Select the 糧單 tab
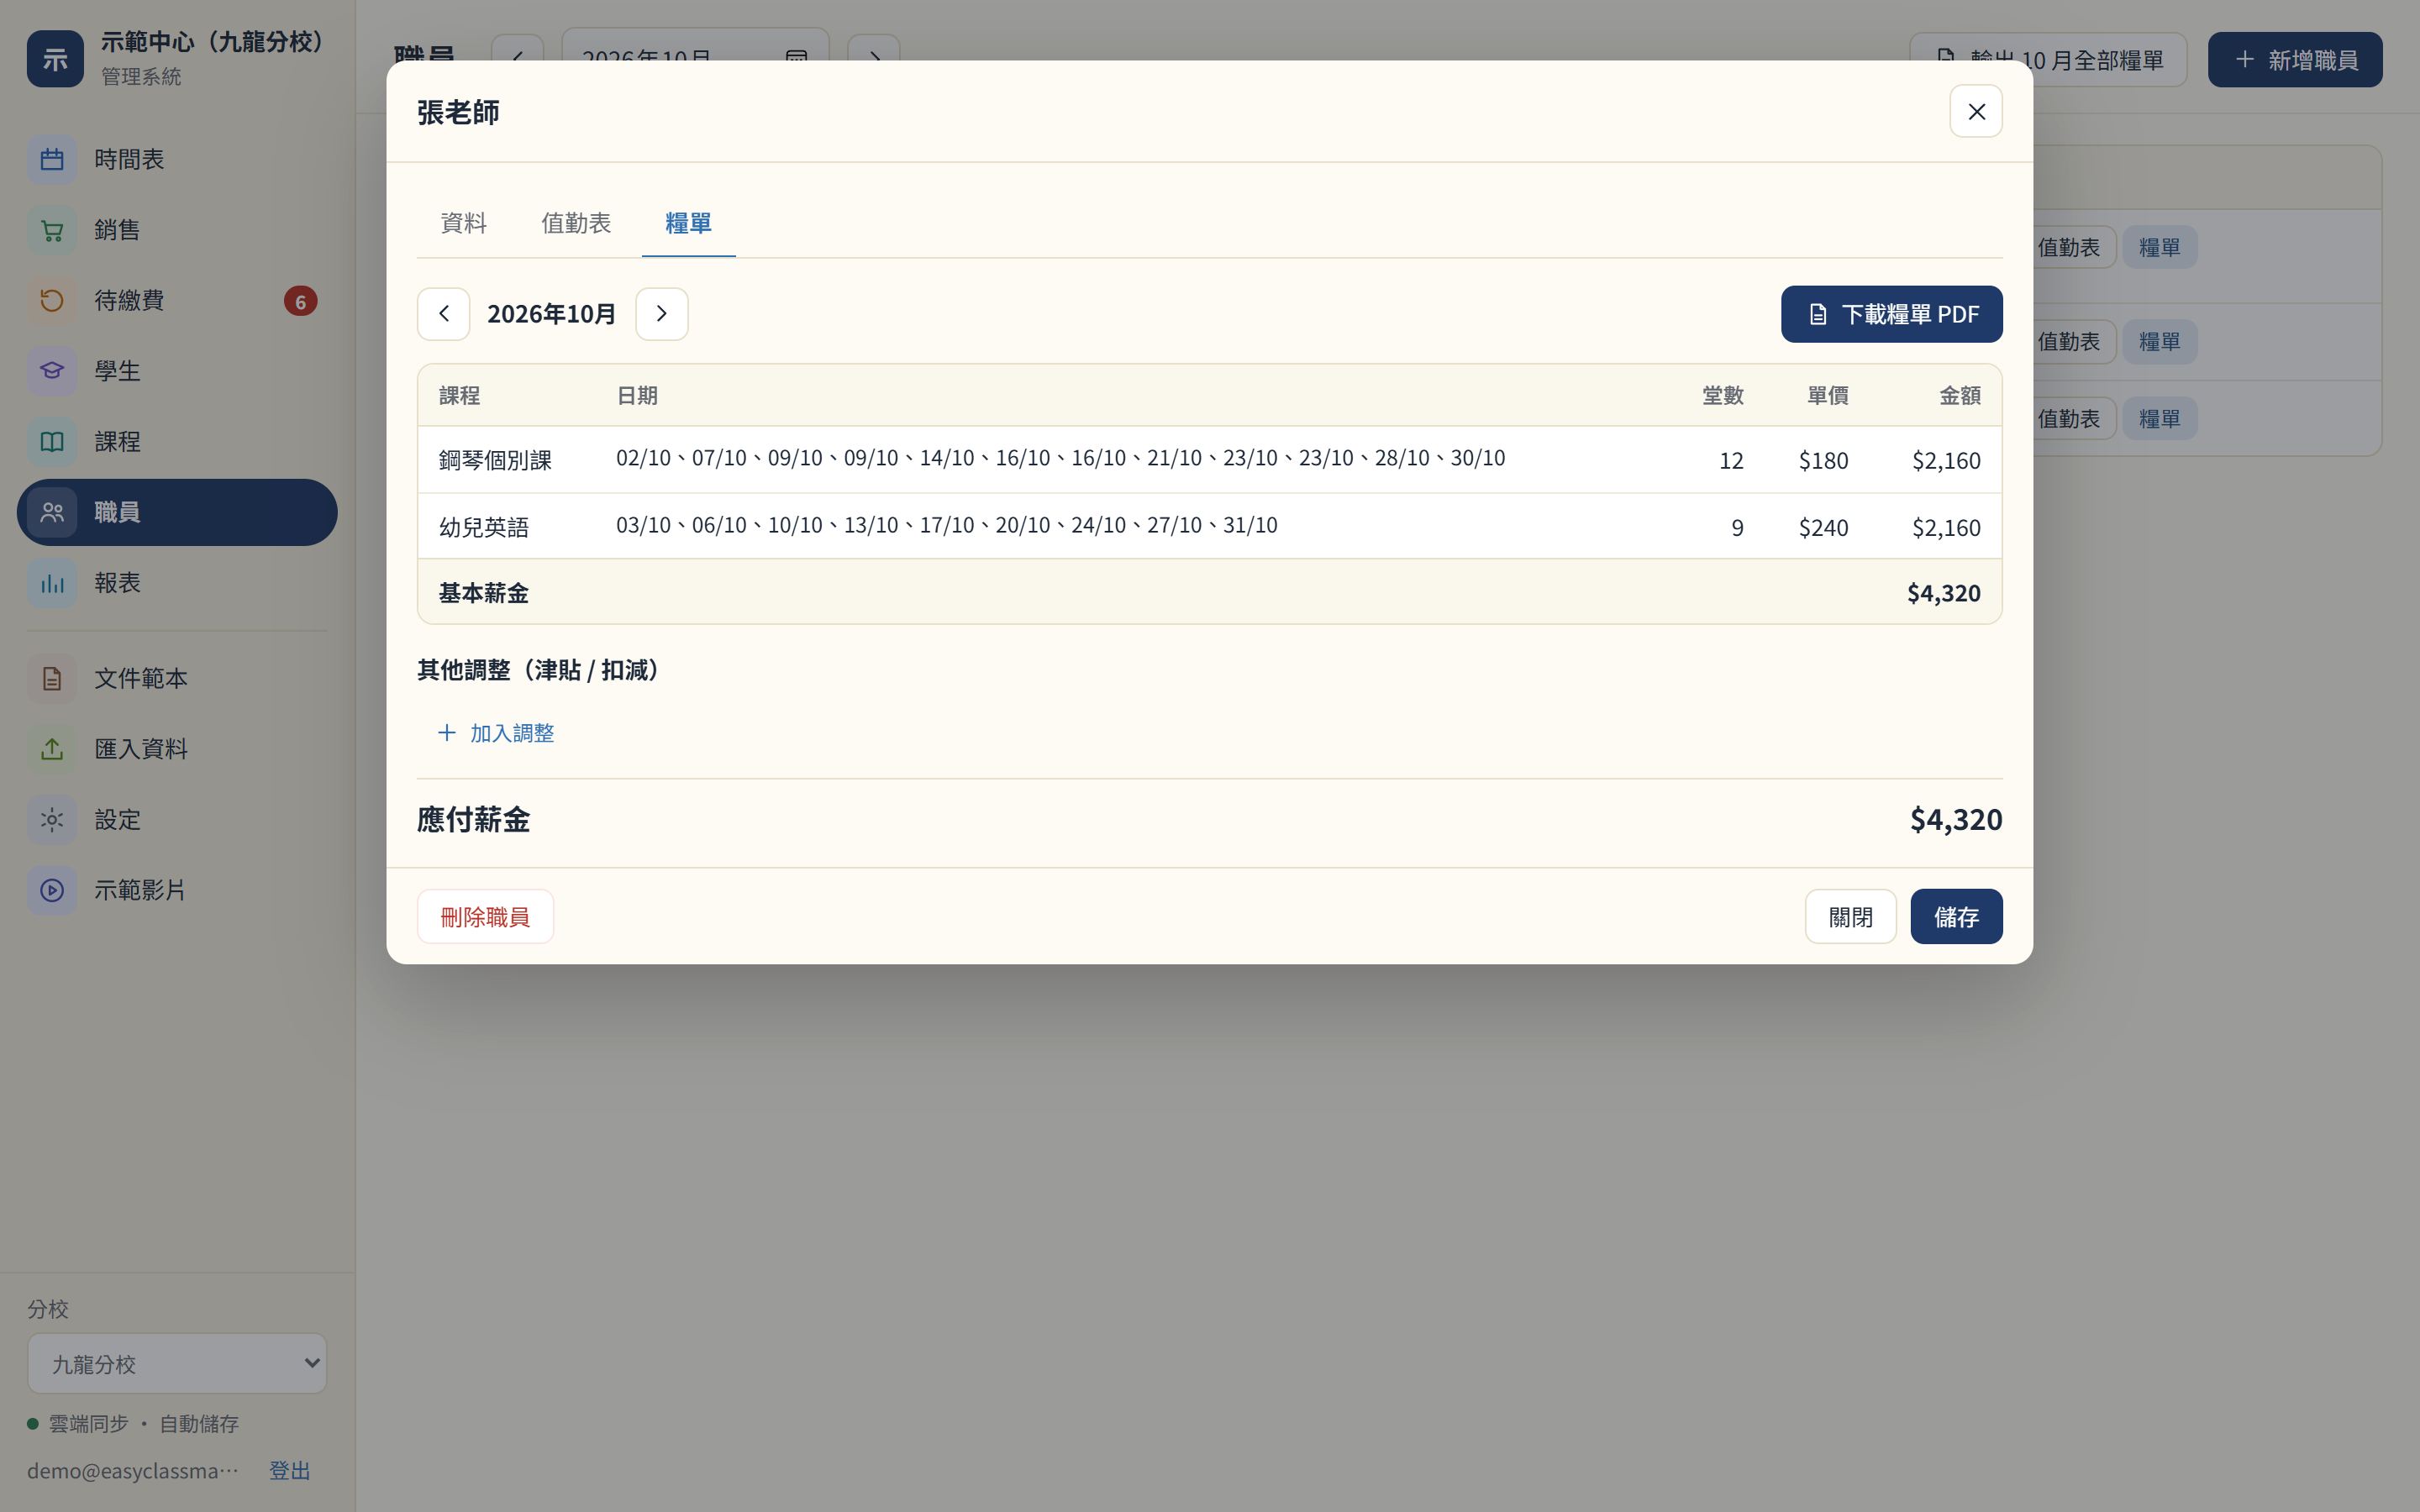2420x1512 pixels. tap(688, 223)
